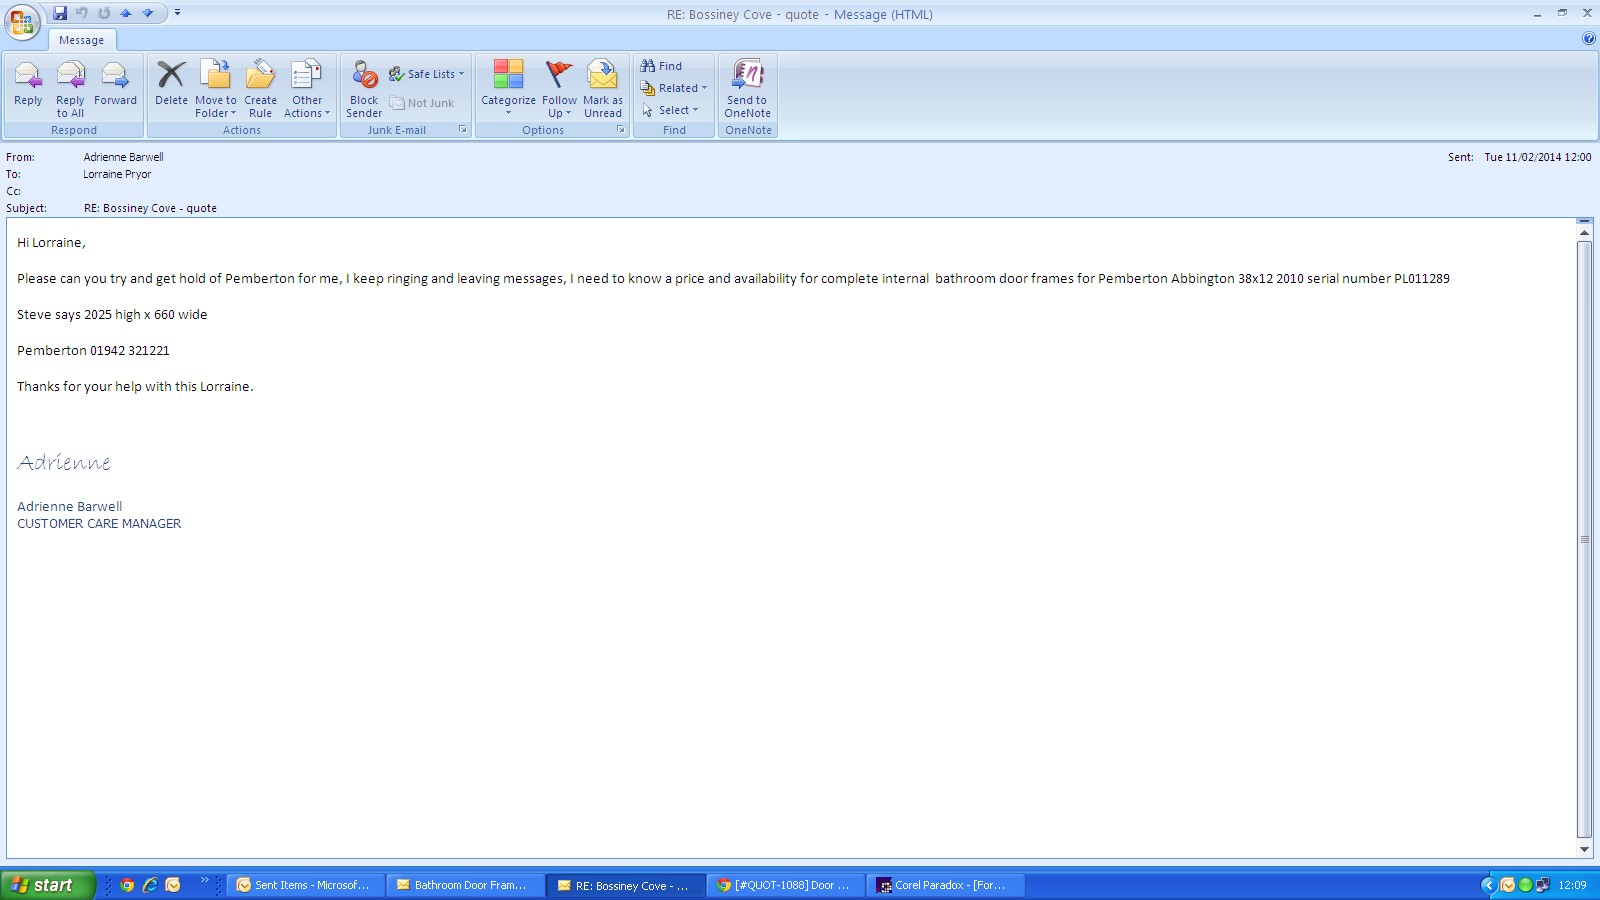Click the vertical scrollbar down arrow

(1584, 849)
